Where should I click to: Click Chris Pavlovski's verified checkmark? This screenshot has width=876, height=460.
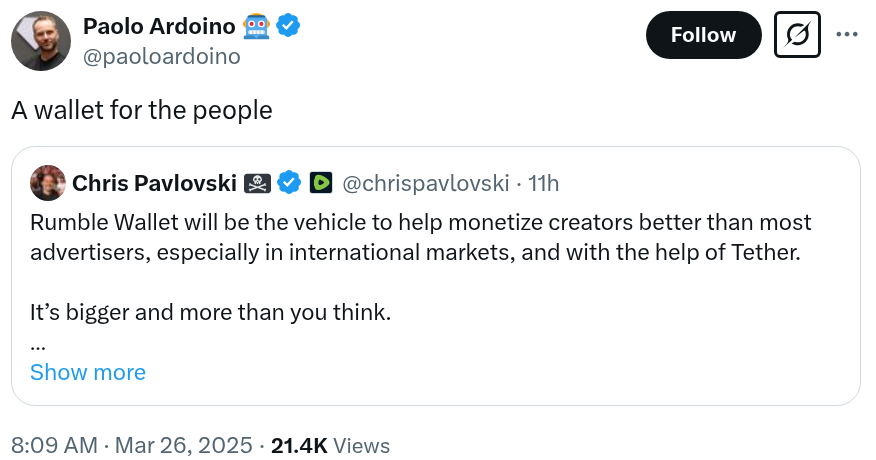[x=290, y=183]
